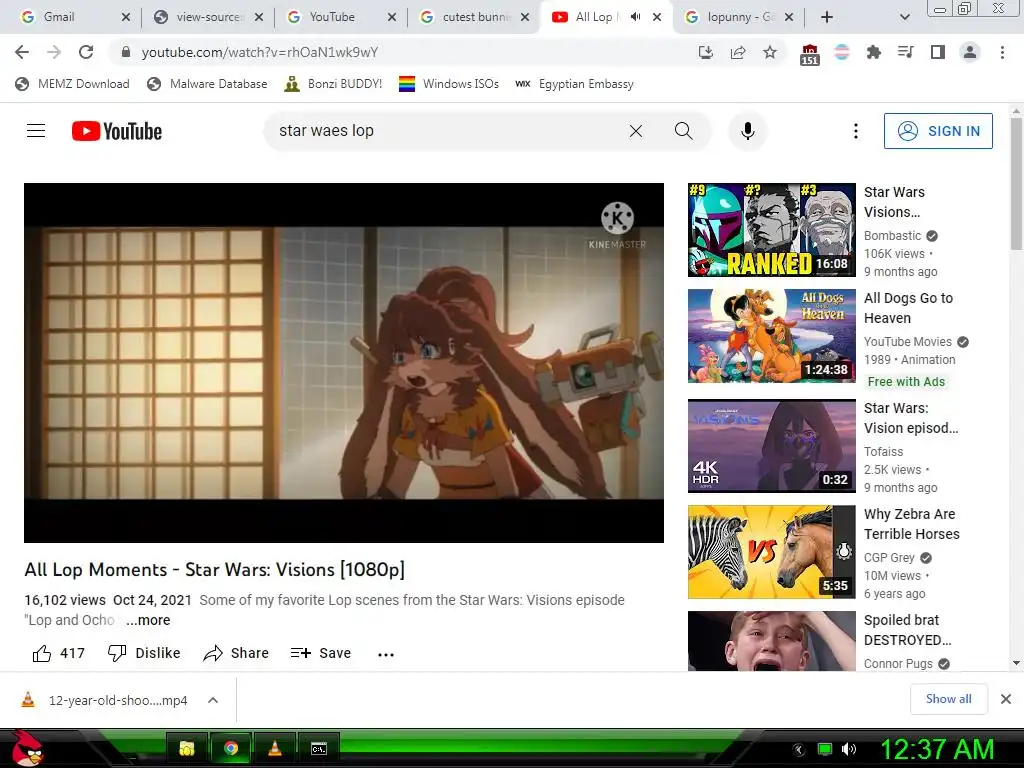Close the All Lop Moments tab
1024x768 pixels.
click(657, 17)
